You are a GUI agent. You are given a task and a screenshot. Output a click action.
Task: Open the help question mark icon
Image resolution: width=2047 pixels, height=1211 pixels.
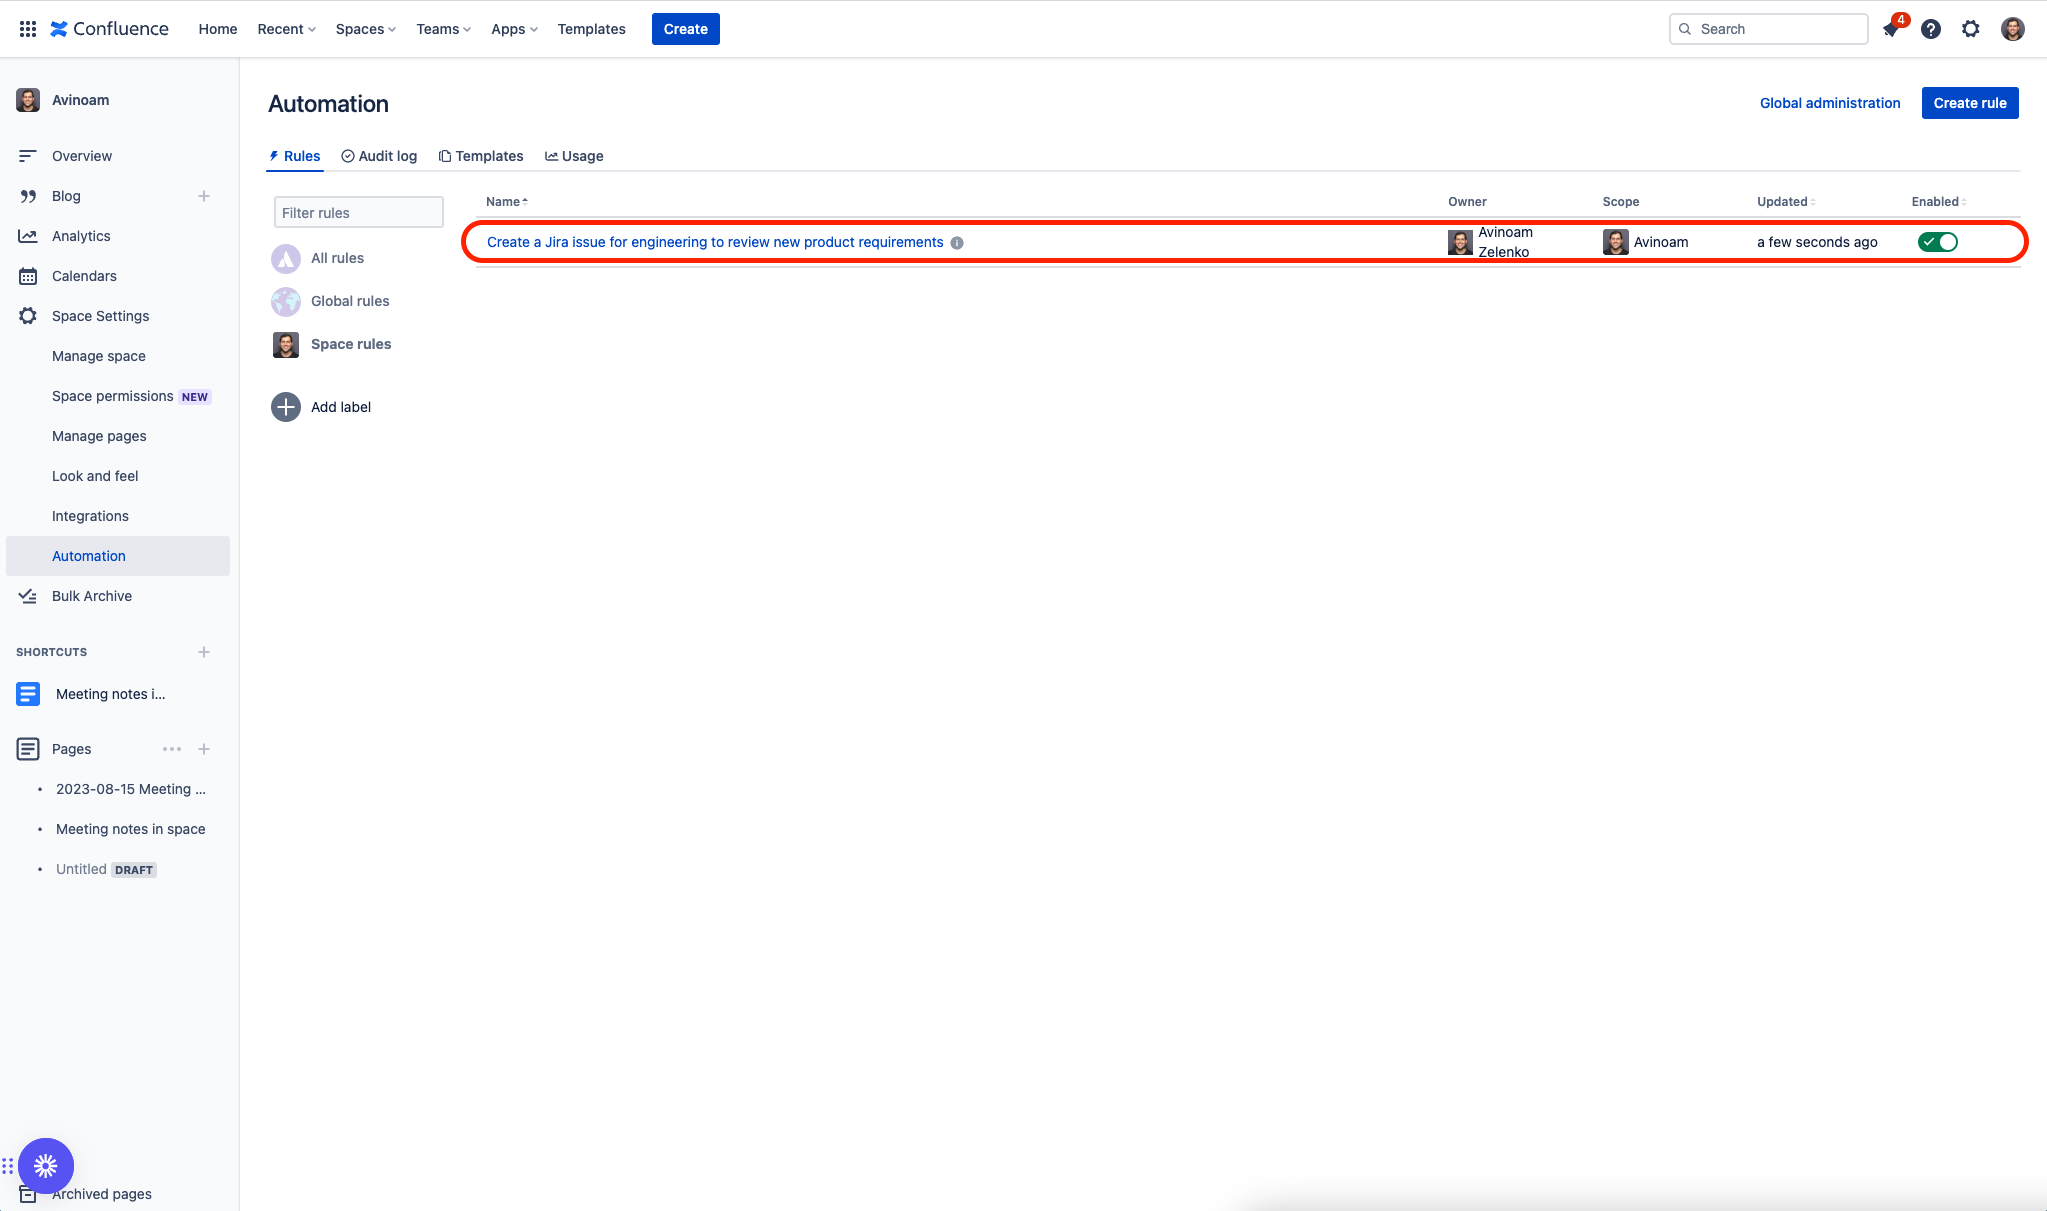coord(1931,29)
